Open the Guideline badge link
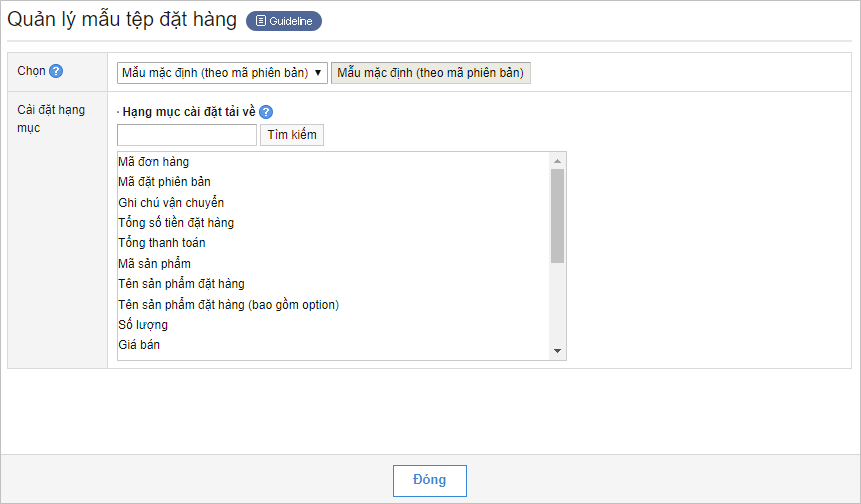The height and width of the screenshot is (504, 861). coord(284,20)
